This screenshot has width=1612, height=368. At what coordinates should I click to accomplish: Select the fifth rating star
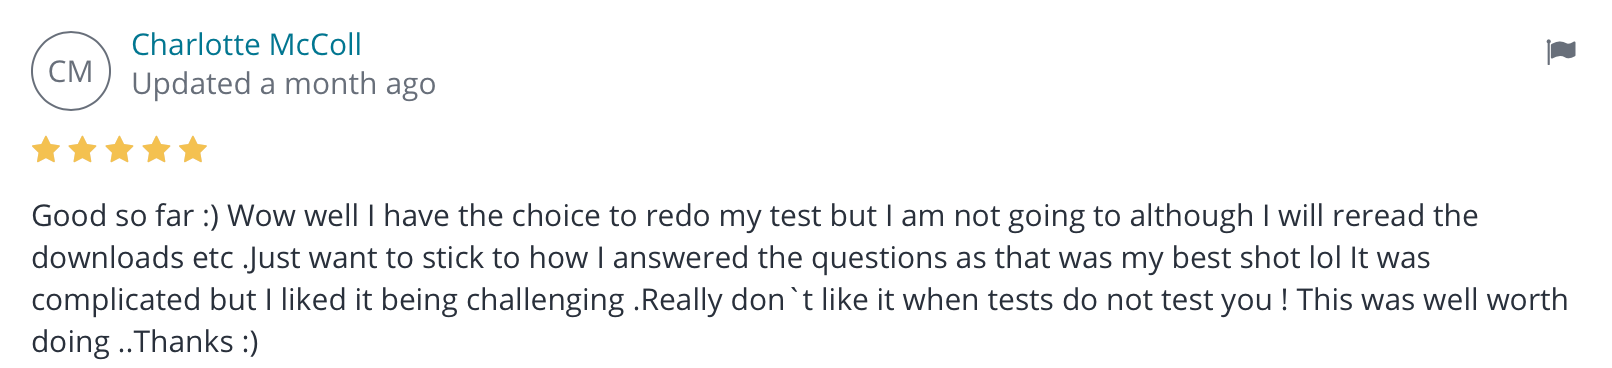coord(193,150)
